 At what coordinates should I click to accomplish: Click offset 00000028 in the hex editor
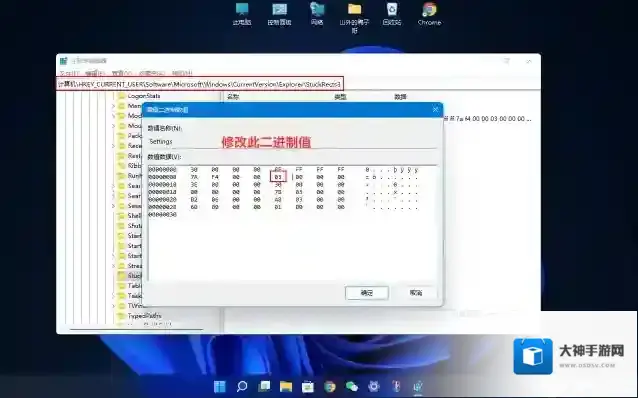pyautogui.click(x=162, y=207)
